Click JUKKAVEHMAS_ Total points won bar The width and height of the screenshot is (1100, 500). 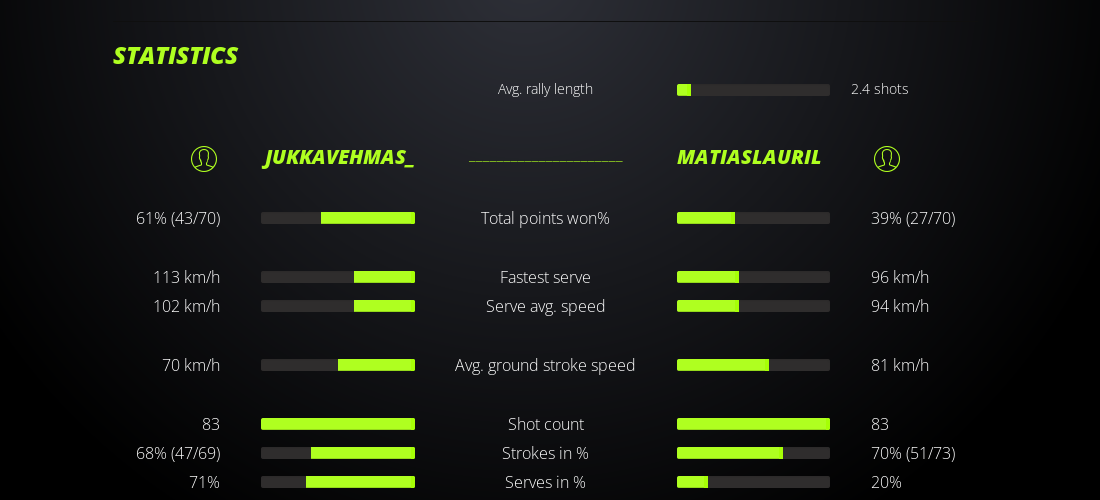tap(338, 218)
